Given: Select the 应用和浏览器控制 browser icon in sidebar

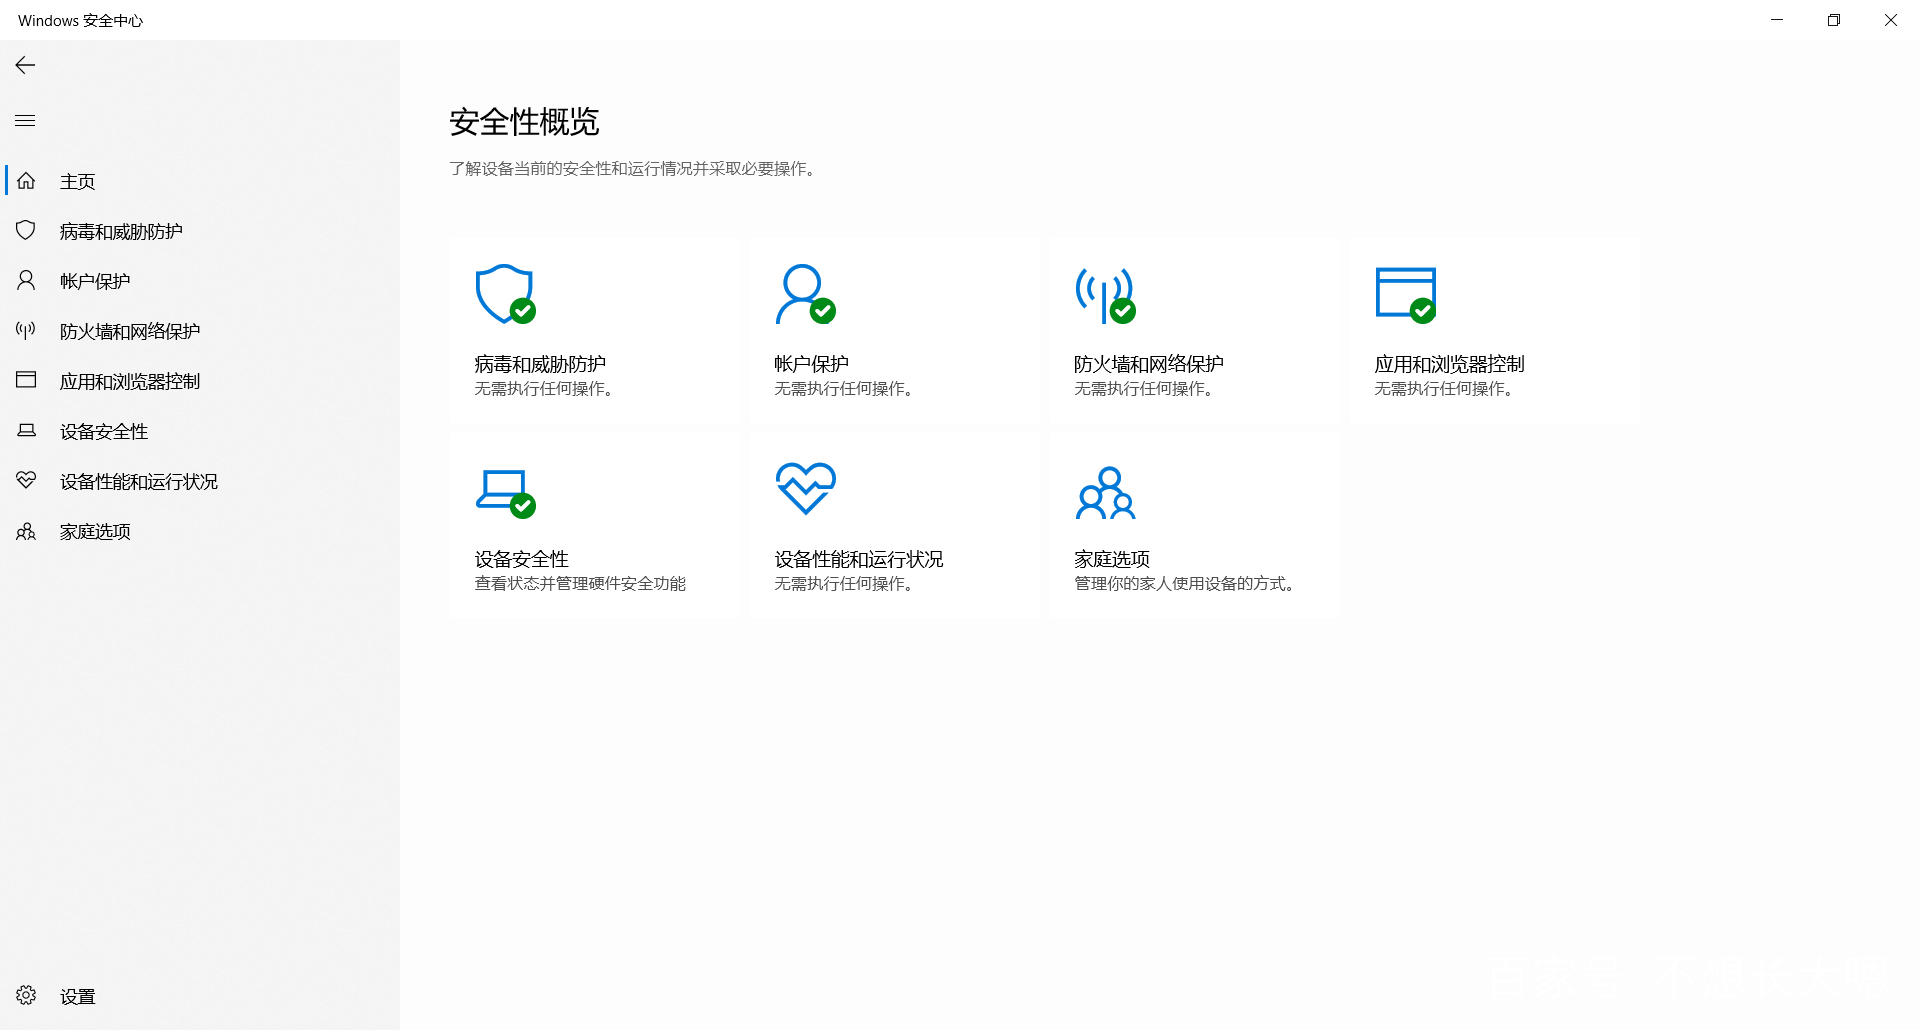Looking at the screenshot, I should (26, 380).
